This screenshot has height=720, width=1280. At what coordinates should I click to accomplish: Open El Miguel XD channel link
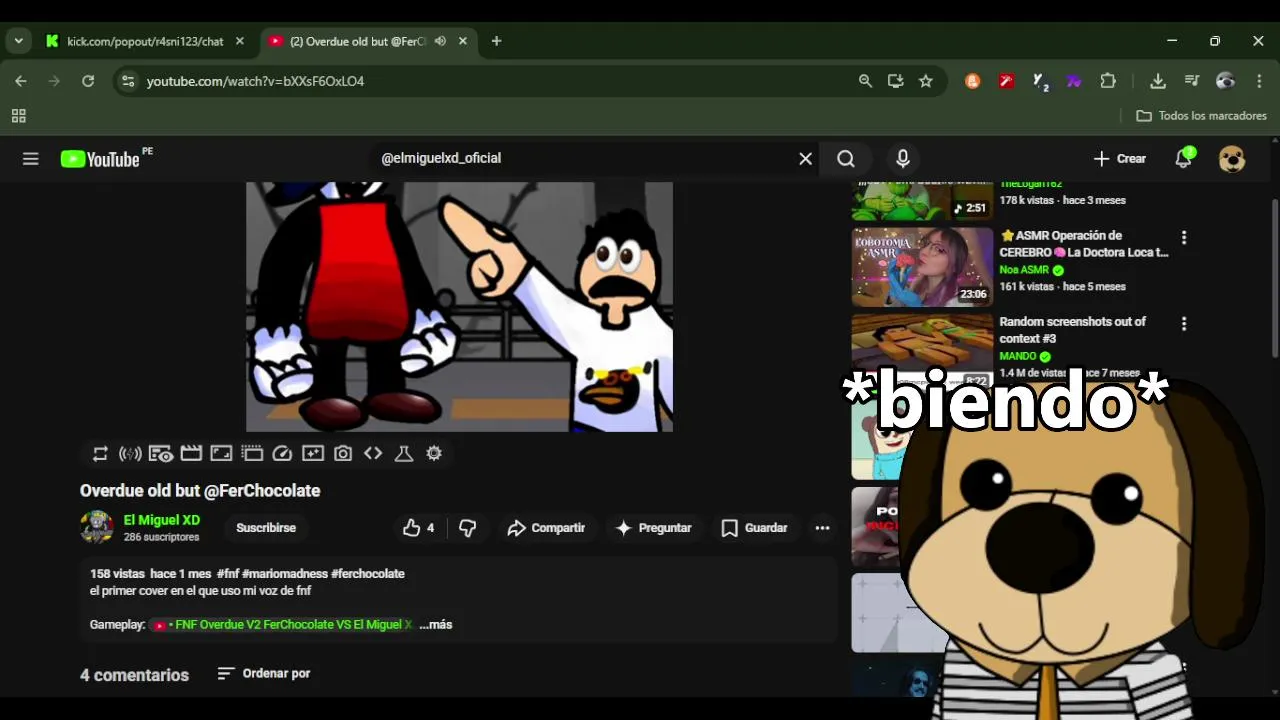pos(162,520)
